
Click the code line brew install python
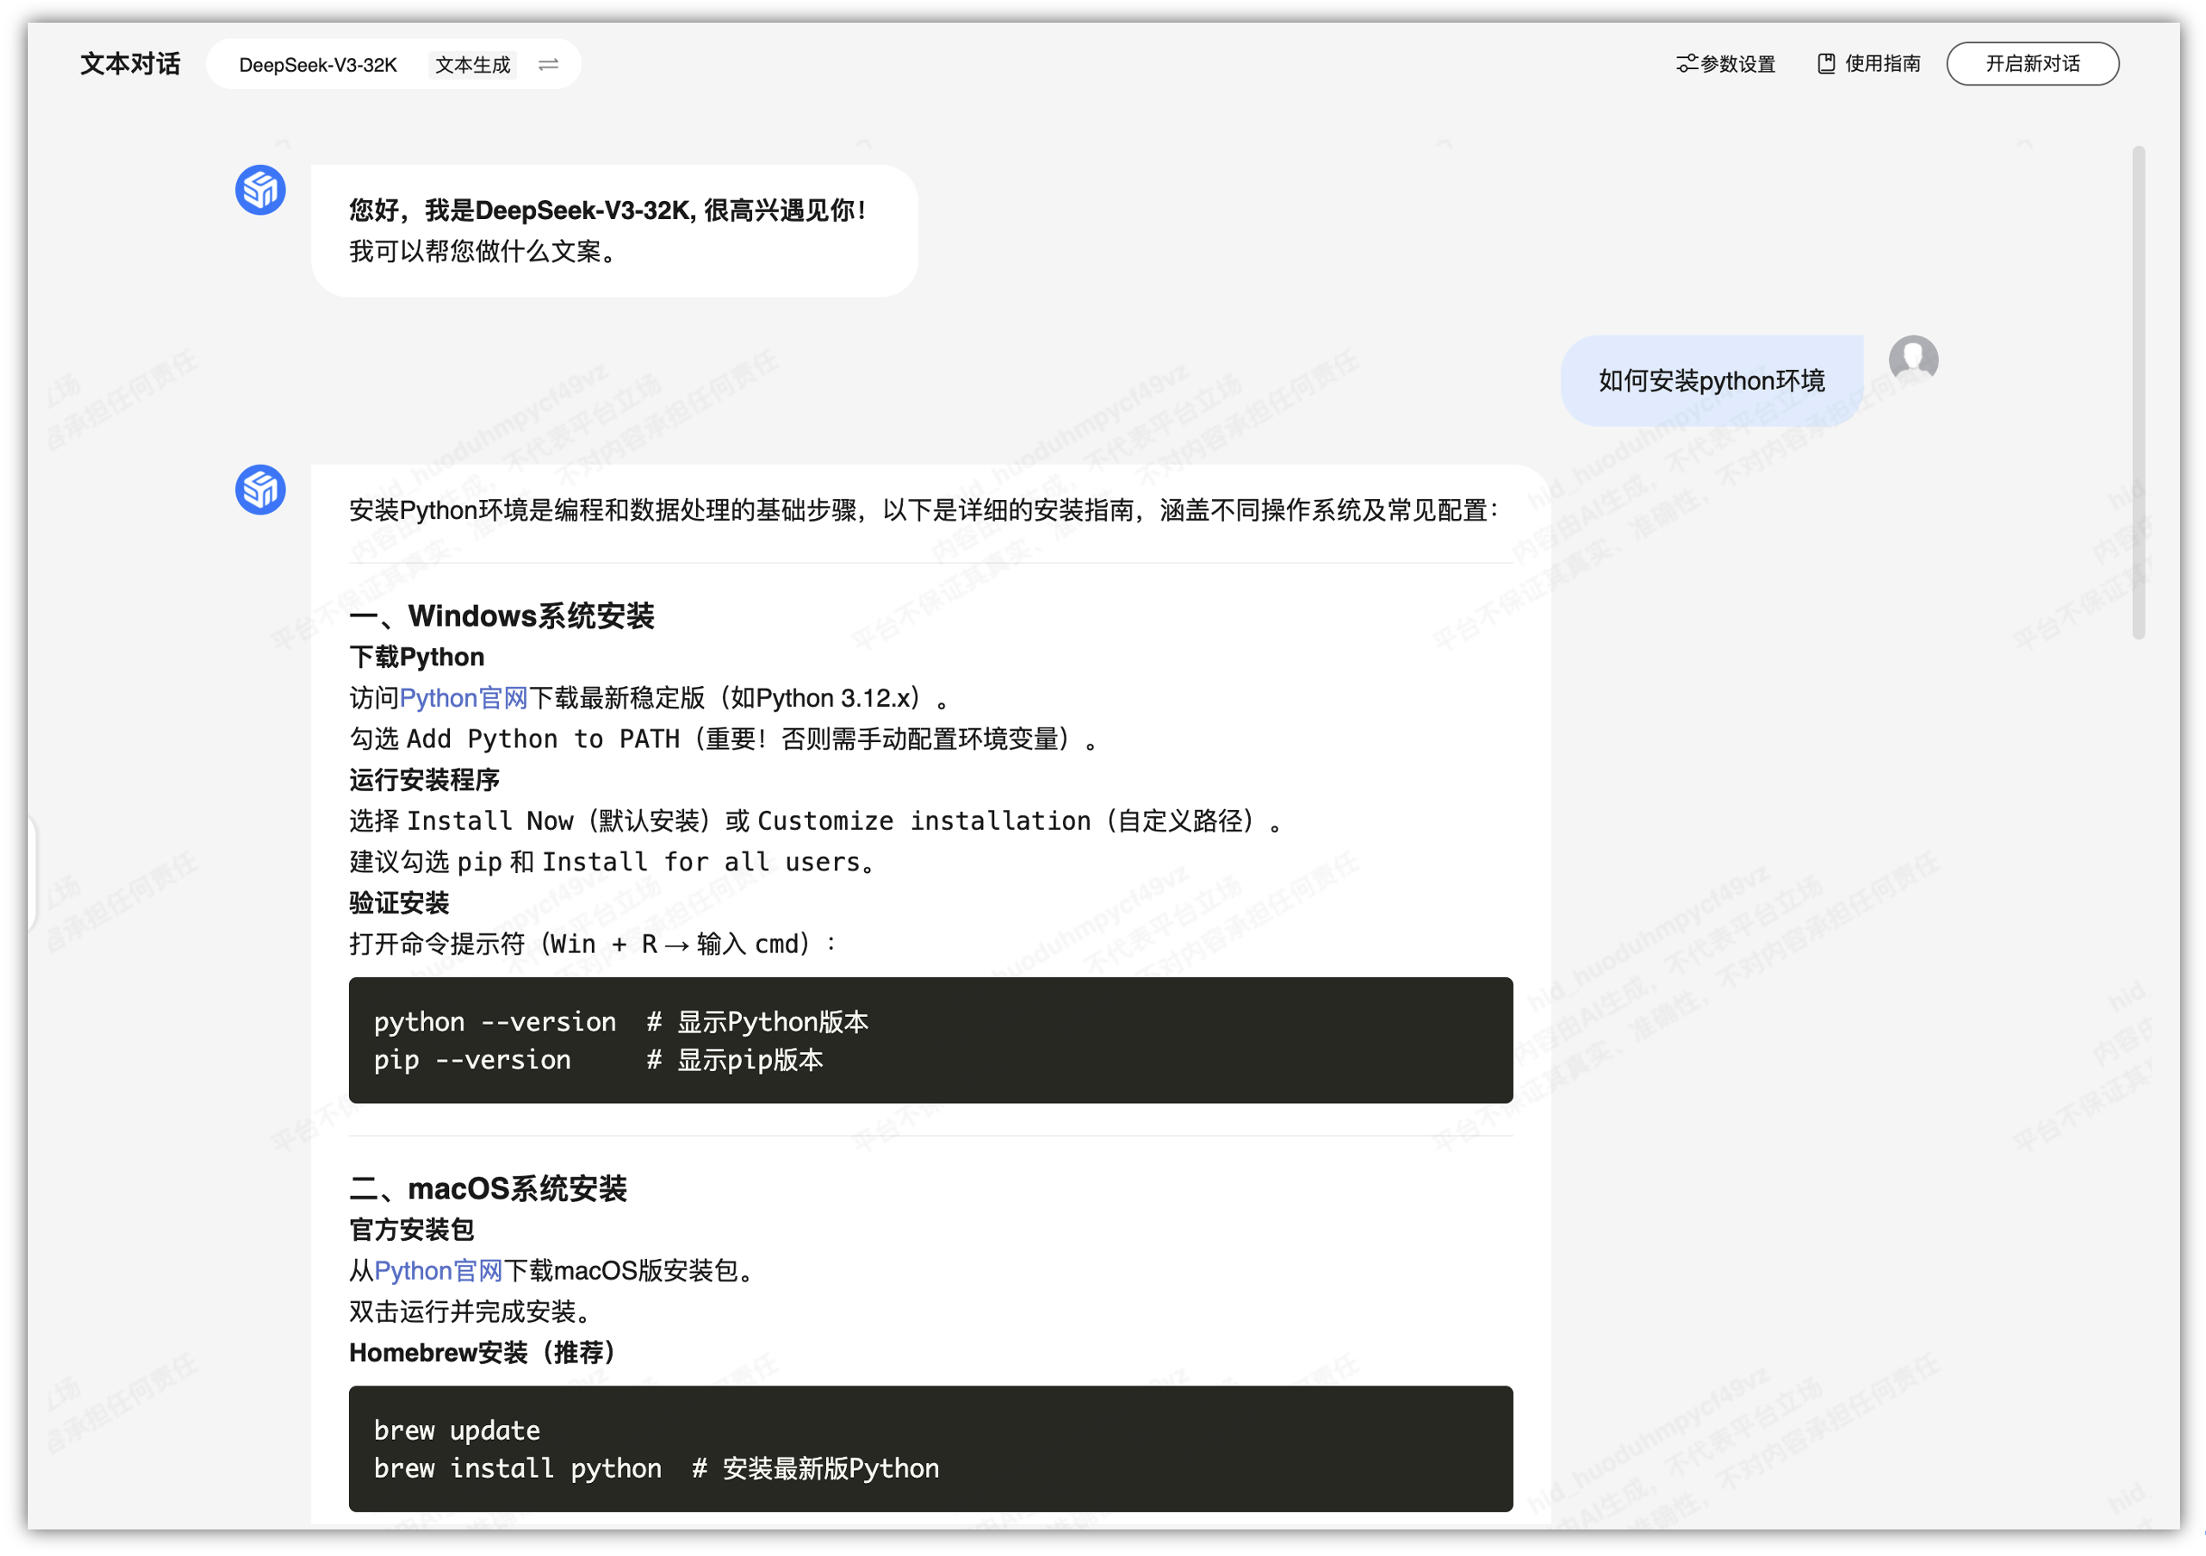coord(656,1469)
